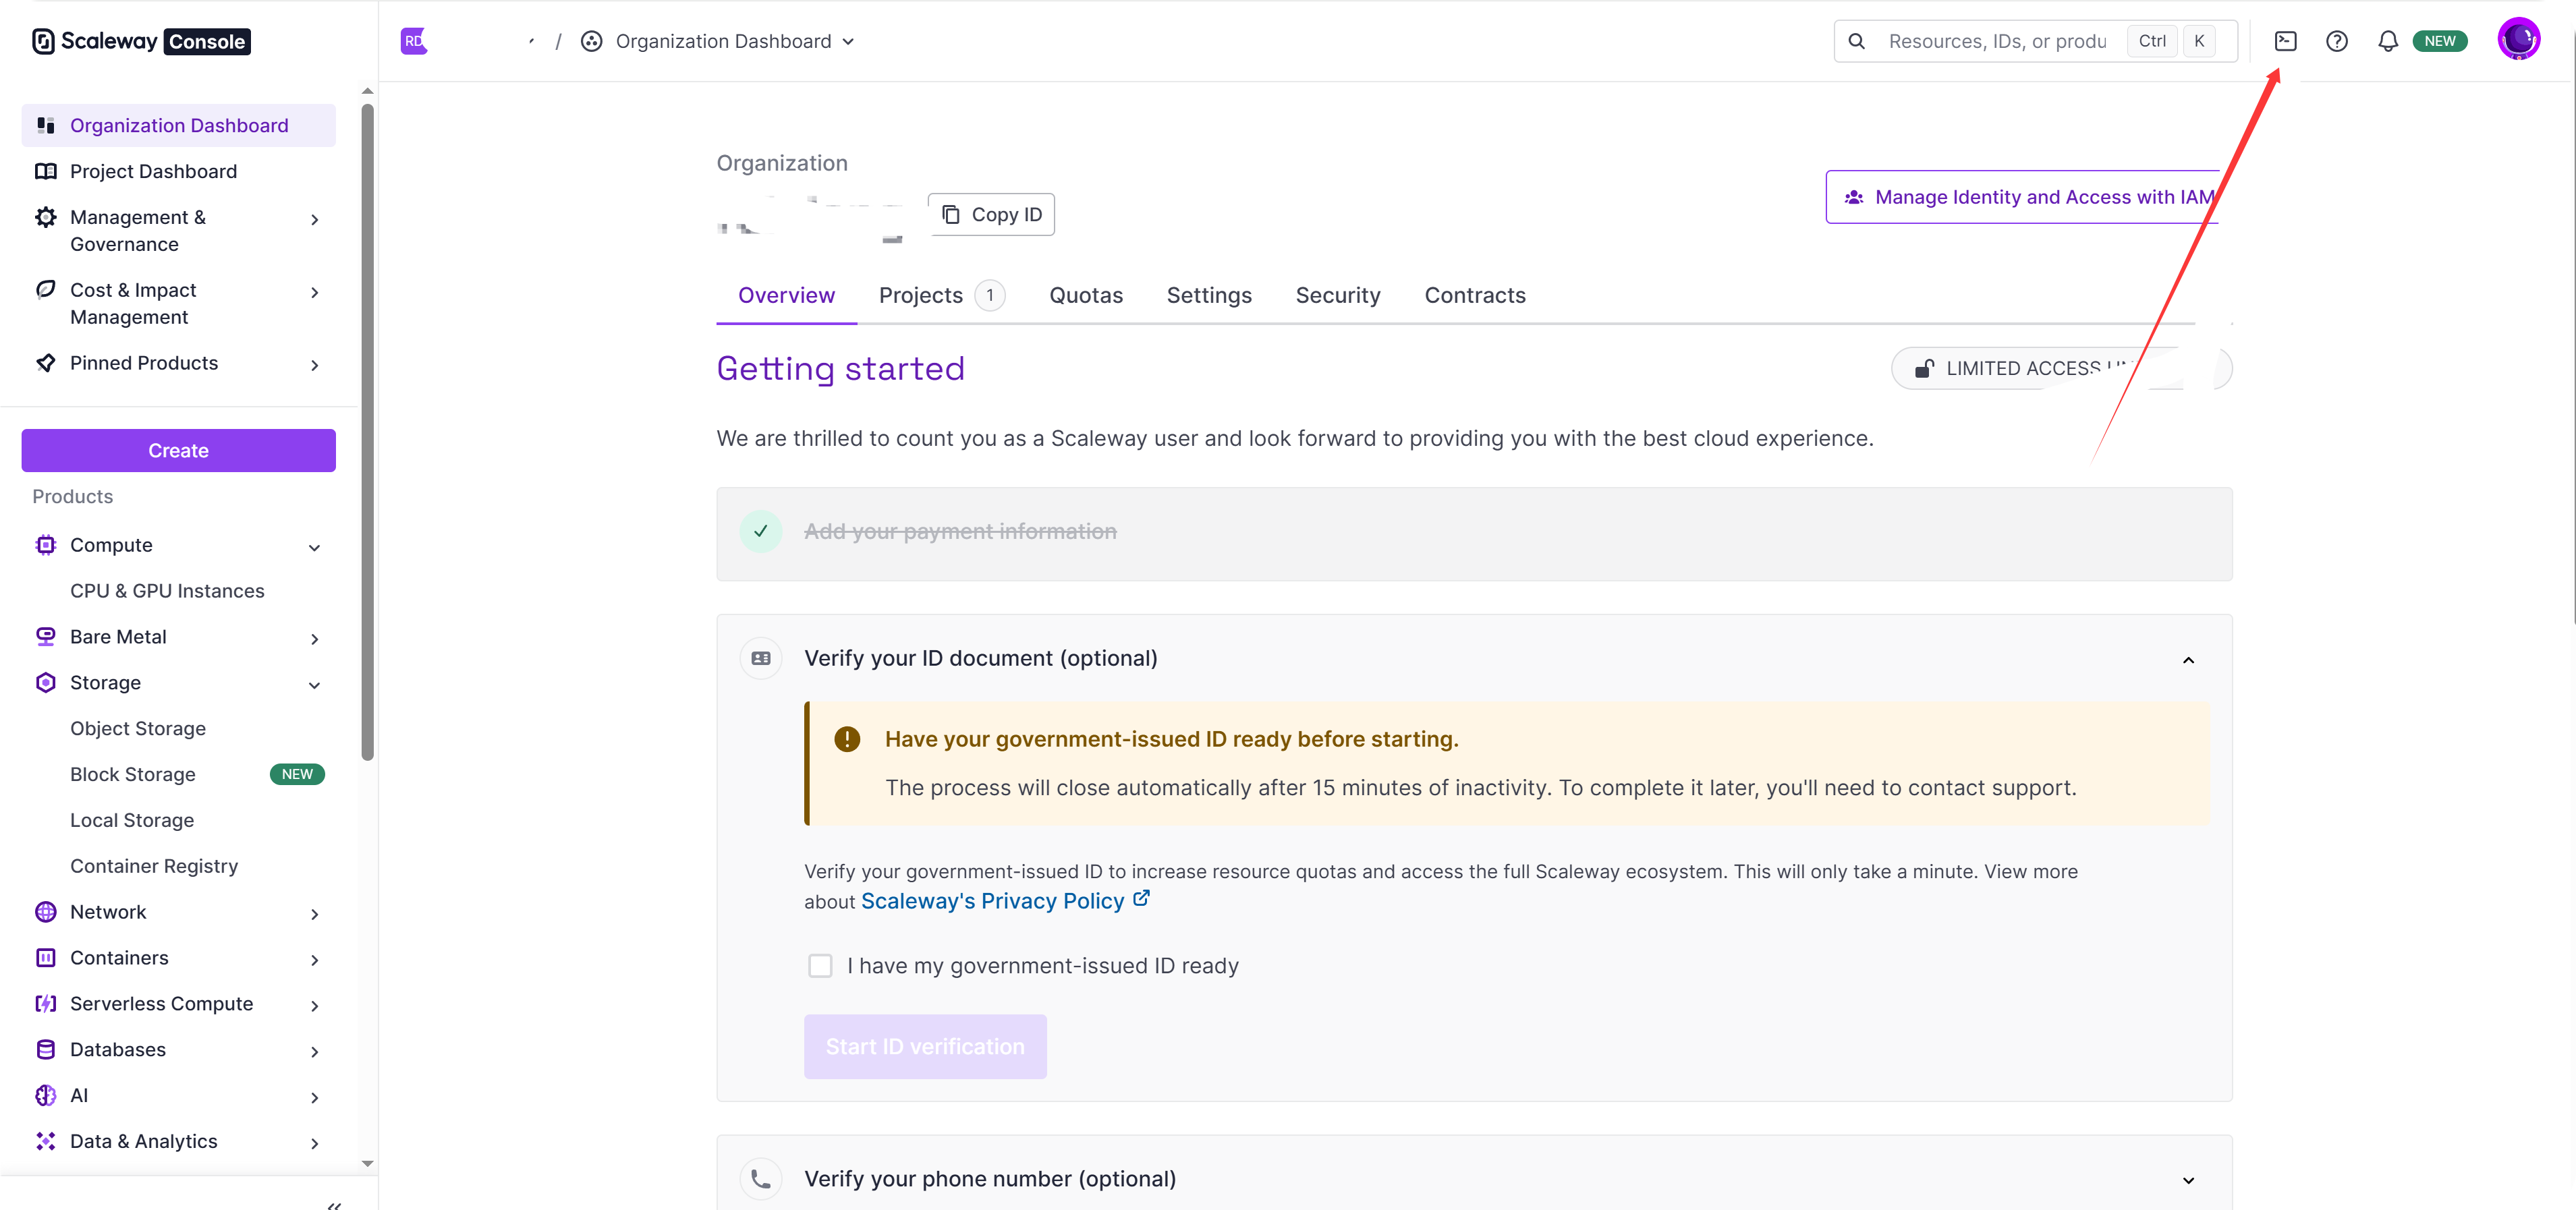Expand the Verify your phone number panel
This screenshot has width=2576, height=1210.
2188,1181
